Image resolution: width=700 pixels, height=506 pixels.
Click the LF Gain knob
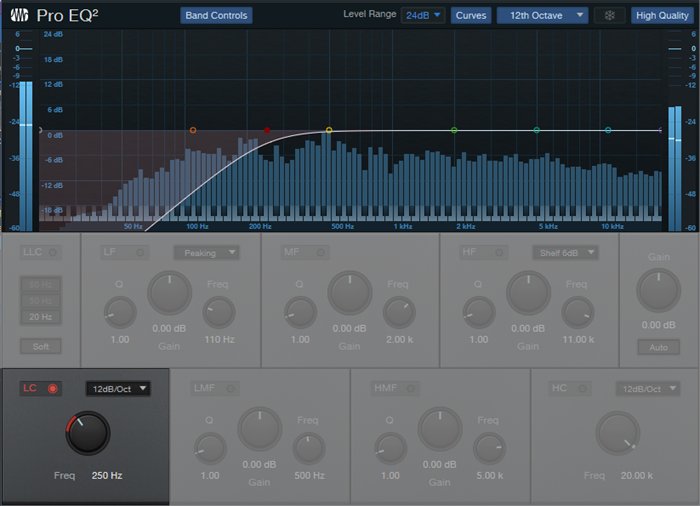click(x=170, y=293)
